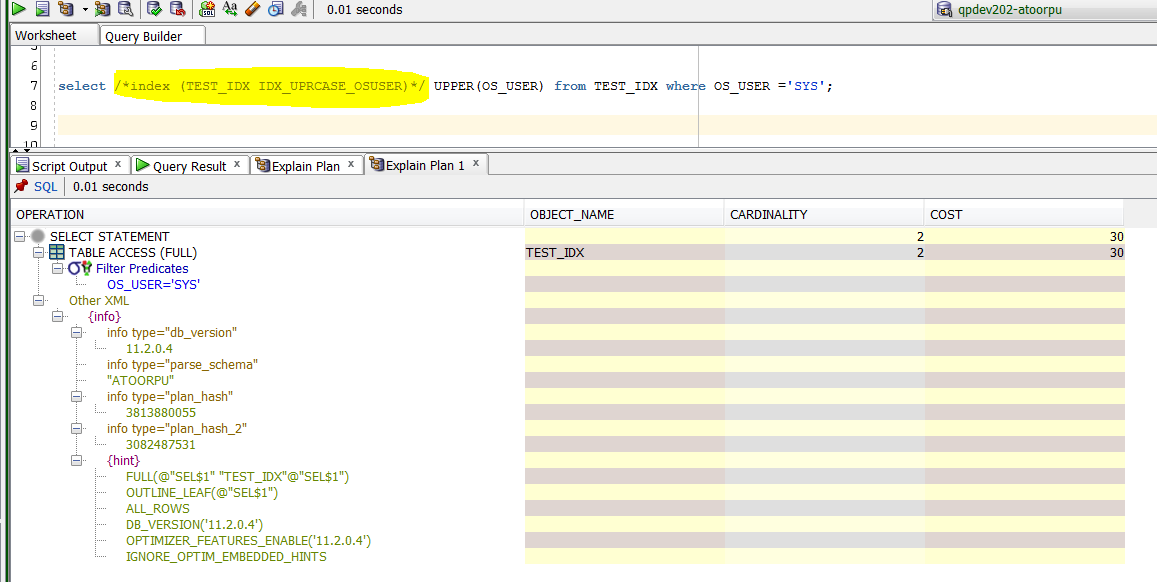The width and height of the screenshot is (1157, 582).
Task: Collapse the {hint} node
Action: point(76,460)
